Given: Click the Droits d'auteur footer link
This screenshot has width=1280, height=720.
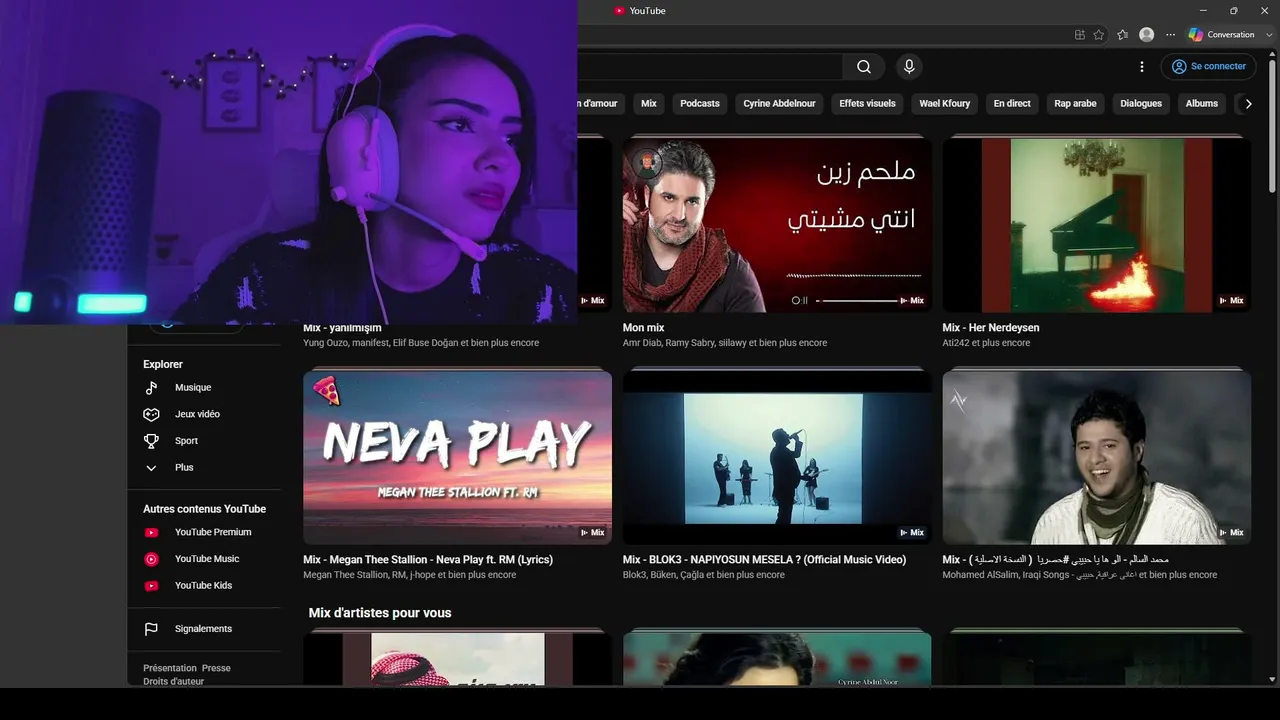Looking at the screenshot, I should point(173,681).
